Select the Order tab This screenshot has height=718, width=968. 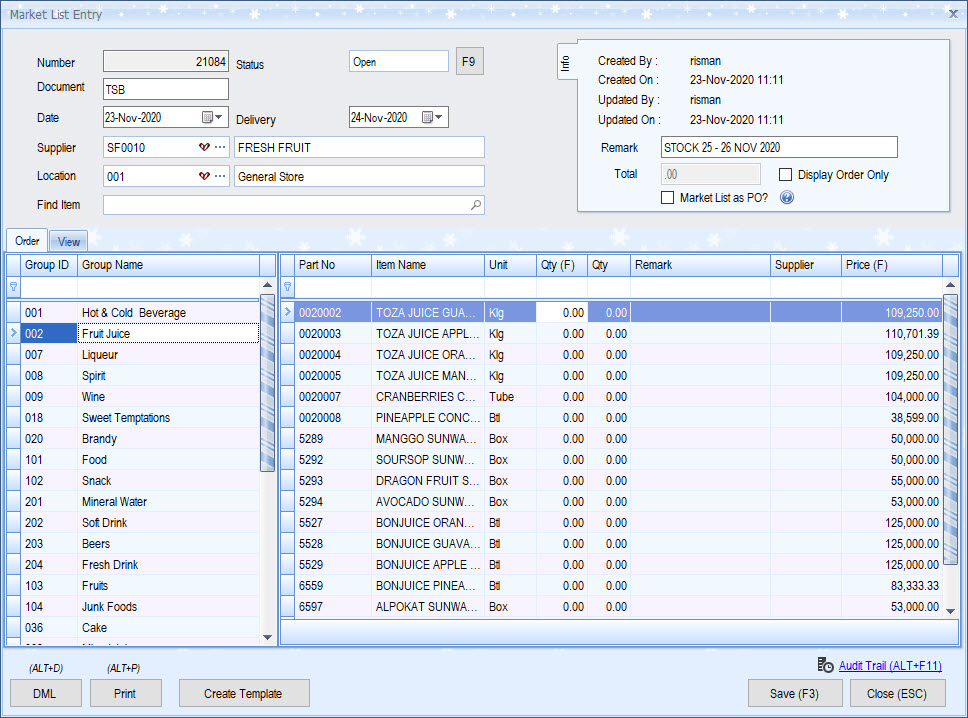point(27,241)
